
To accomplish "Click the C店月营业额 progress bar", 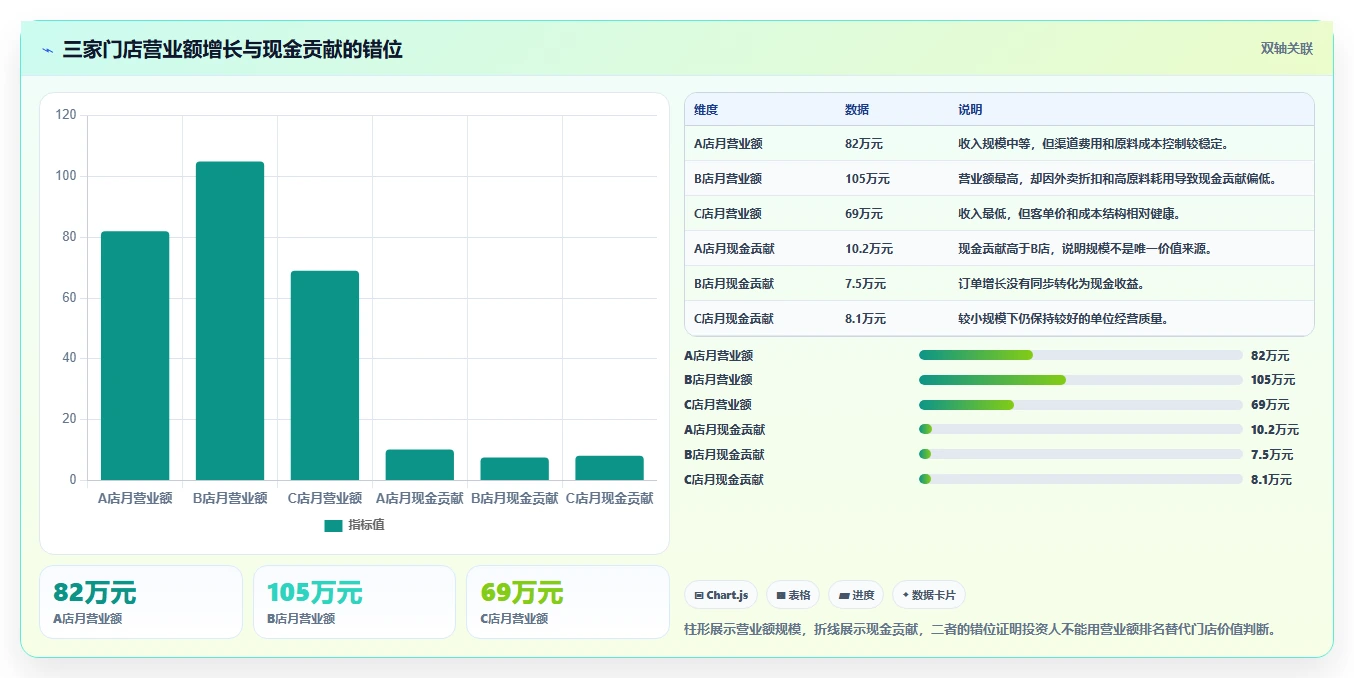I will [x=1081, y=405].
